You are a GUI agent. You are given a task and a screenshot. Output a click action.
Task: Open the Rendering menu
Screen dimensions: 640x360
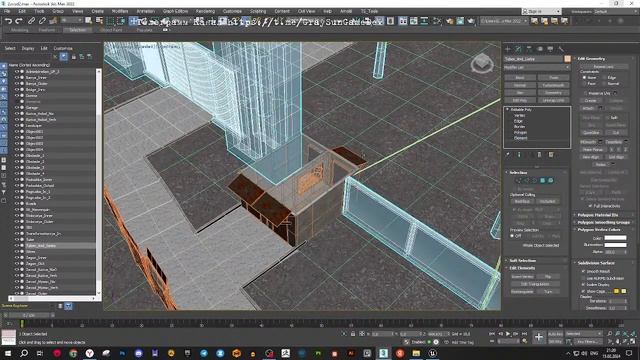[x=205, y=11]
